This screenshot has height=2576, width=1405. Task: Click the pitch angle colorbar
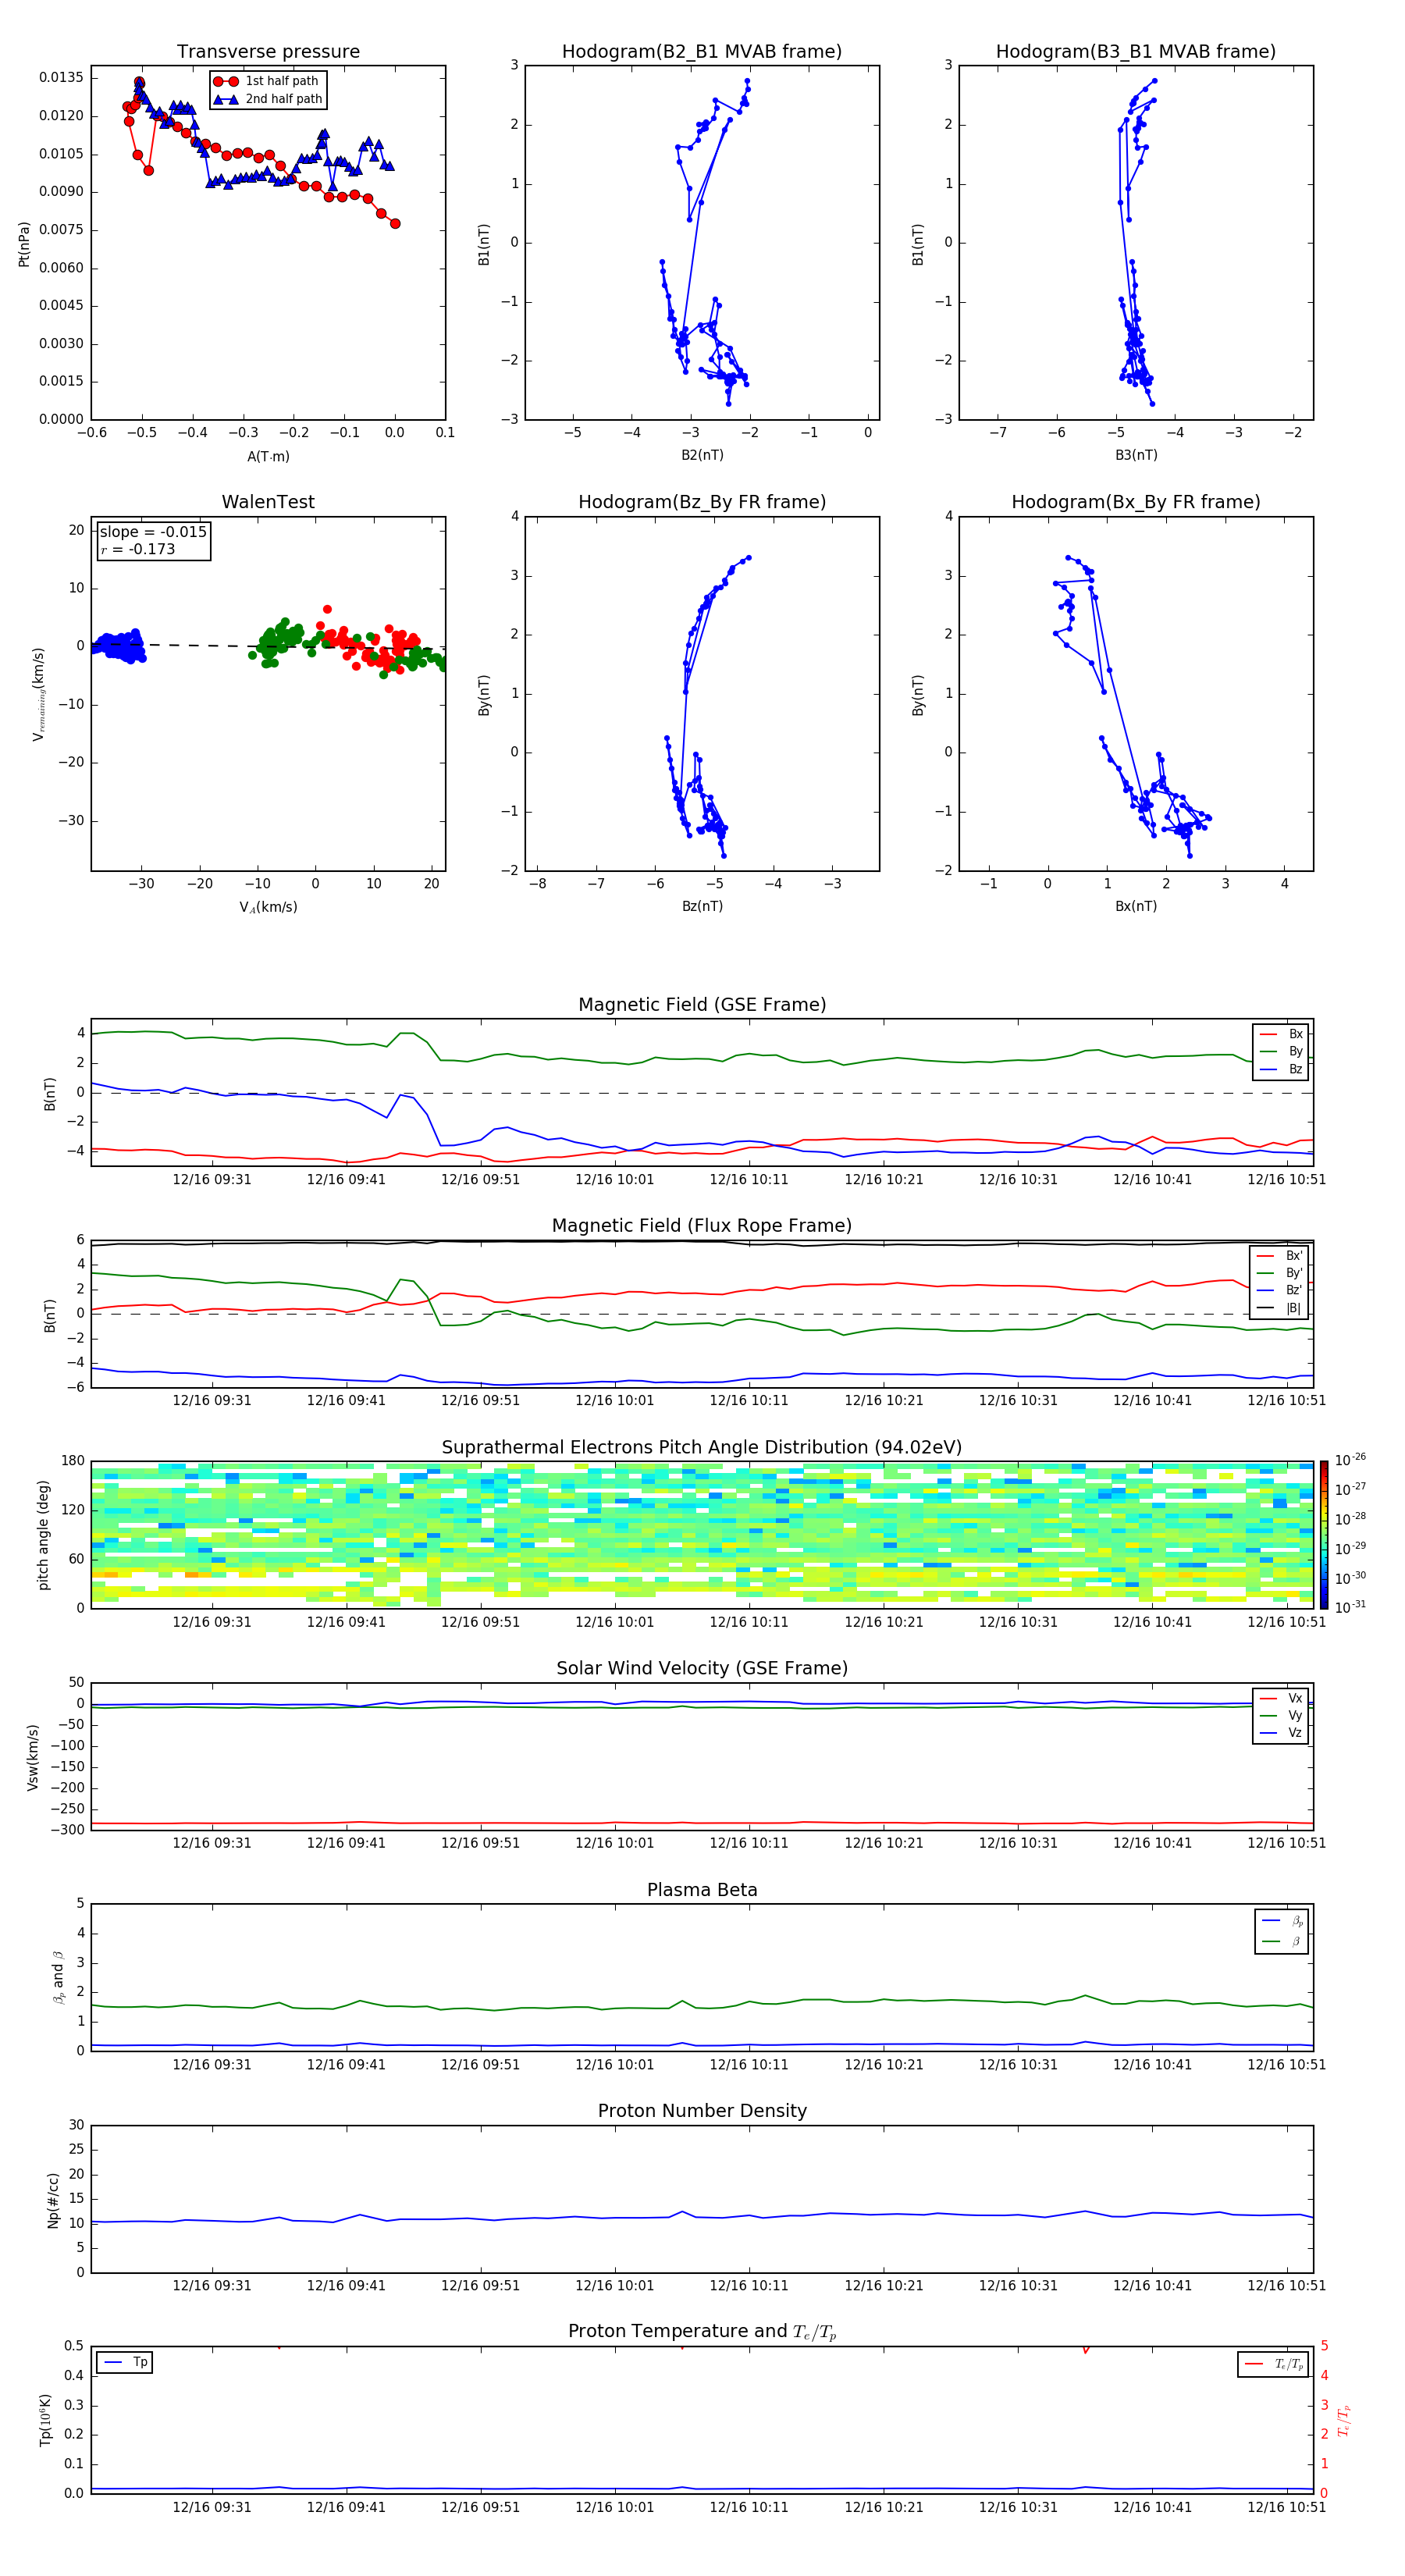pos(1324,1535)
